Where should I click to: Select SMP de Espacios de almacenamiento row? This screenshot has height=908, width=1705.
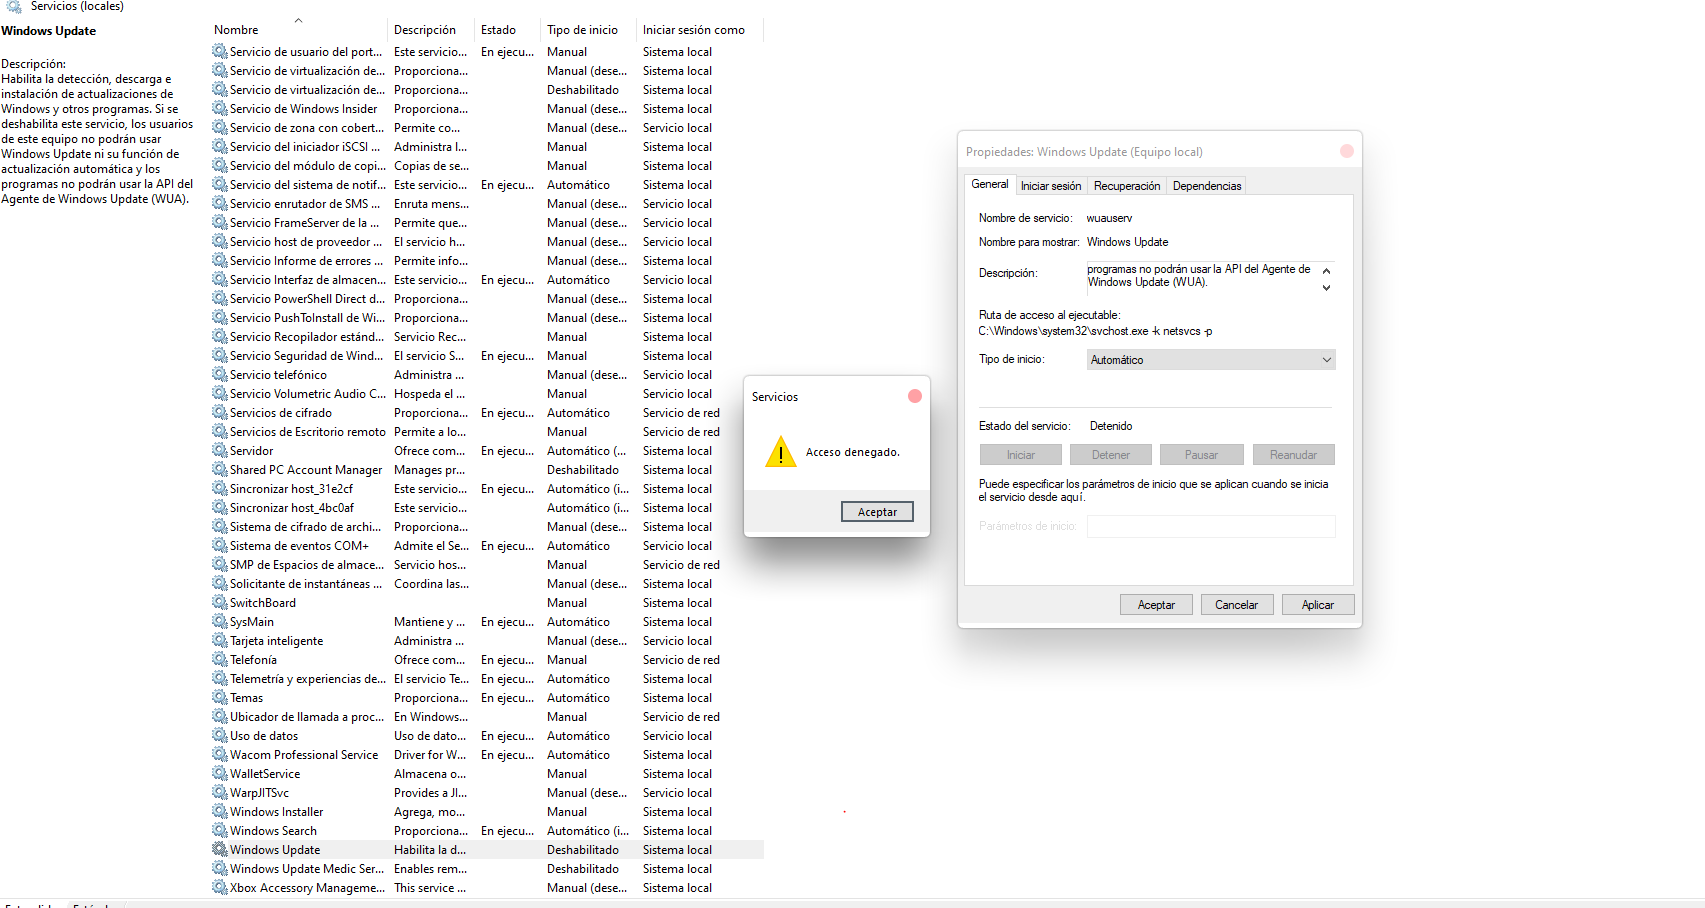[x=488, y=565]
